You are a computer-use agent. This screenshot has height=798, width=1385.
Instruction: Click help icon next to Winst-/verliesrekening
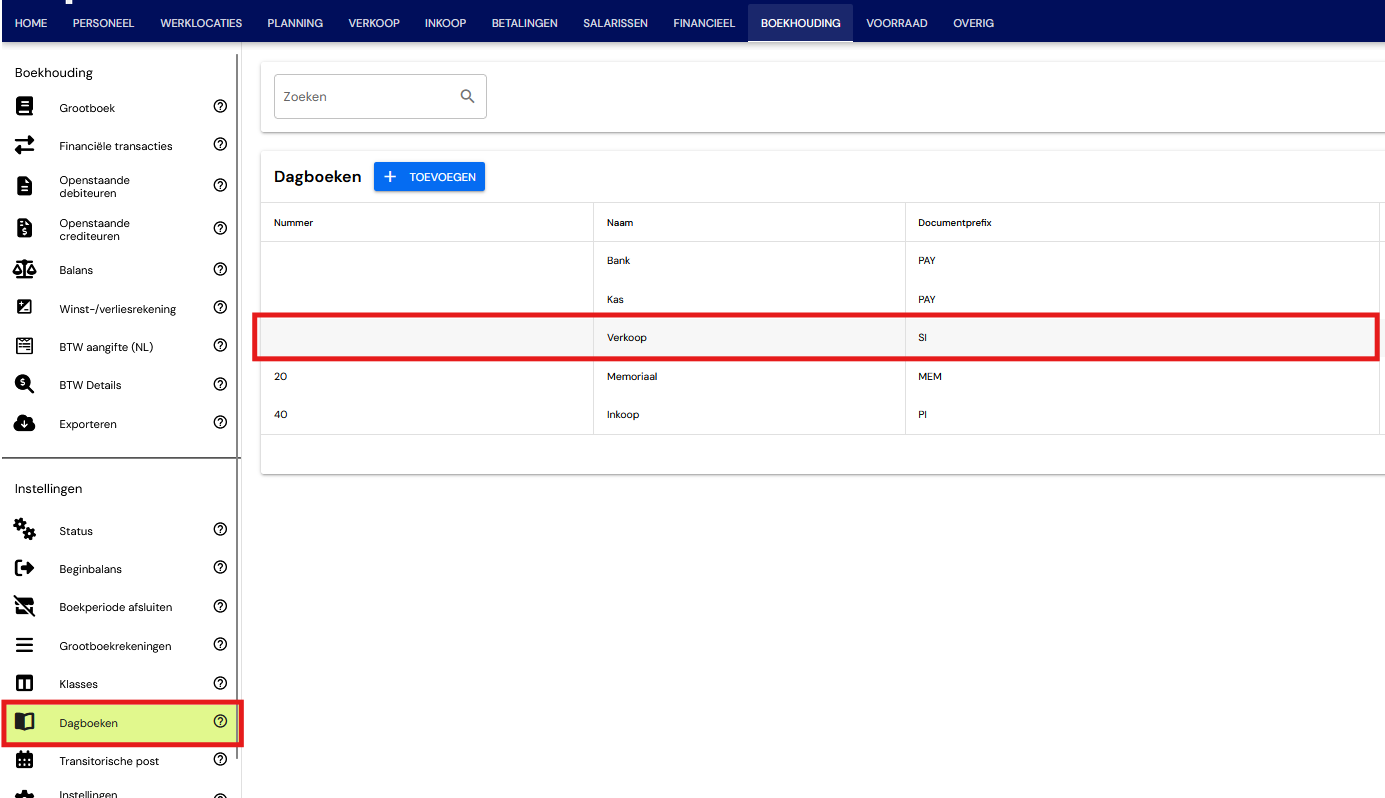[221, 308]
